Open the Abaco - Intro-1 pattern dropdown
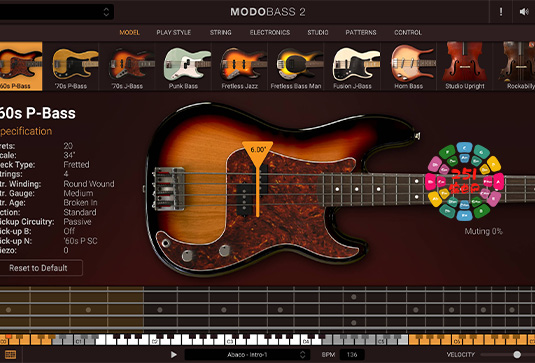This screenshot has height=363, width=535. point(247,355)
